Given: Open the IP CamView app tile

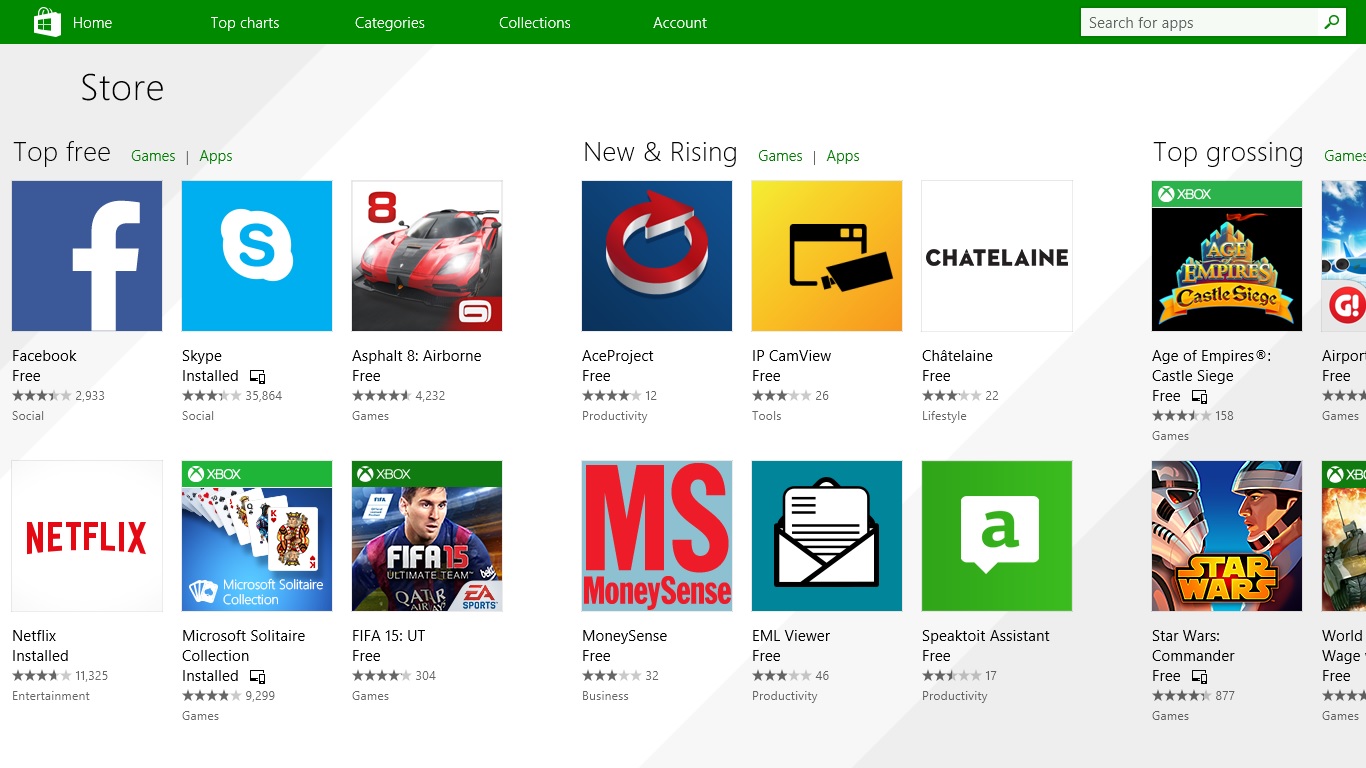Looking at the screenshot, I should pyautogui.click(x=827, y=256).
